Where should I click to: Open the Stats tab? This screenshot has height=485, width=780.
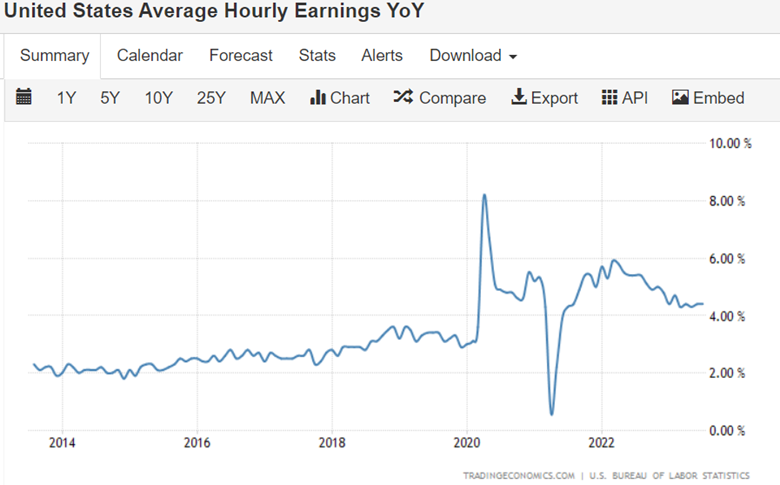(x=317, y=55)
